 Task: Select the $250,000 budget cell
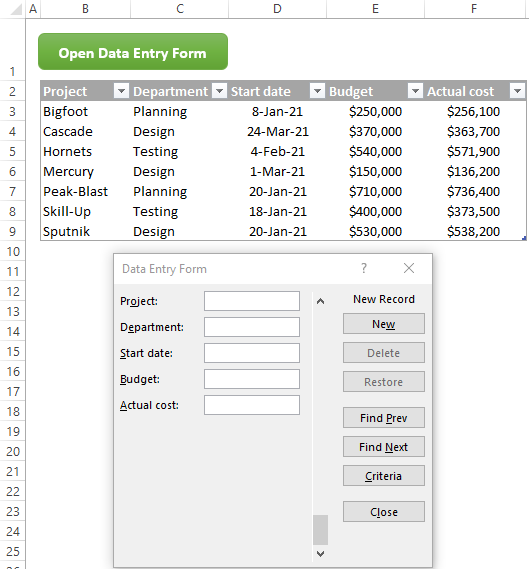tap(376, 111)
